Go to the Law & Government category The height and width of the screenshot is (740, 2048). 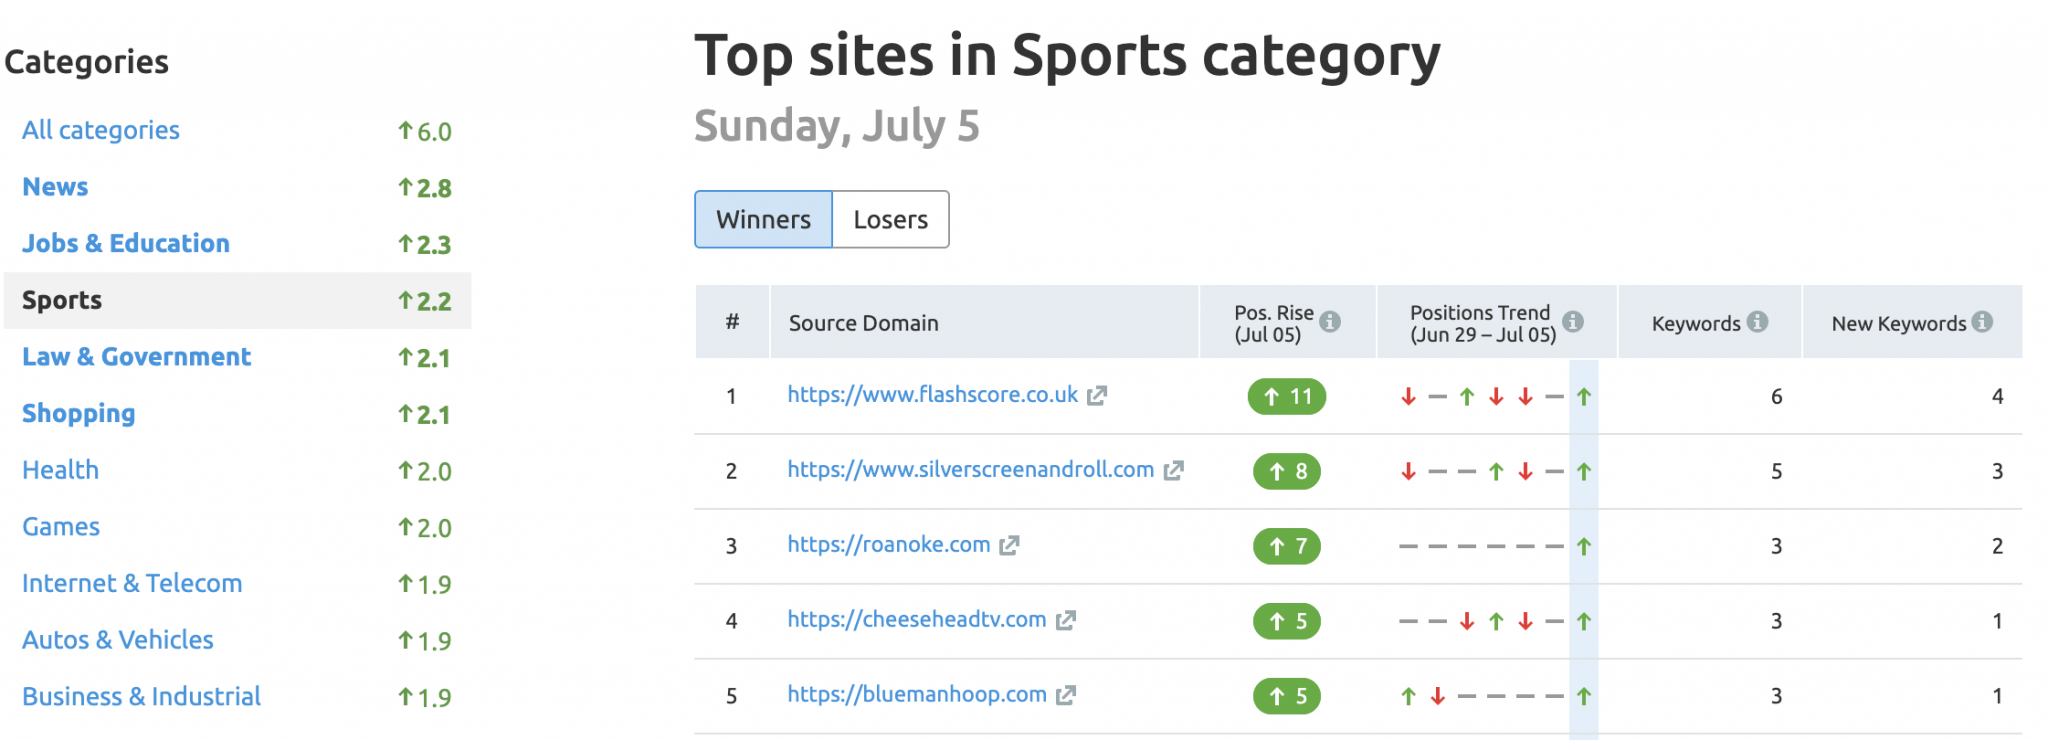pyautogui.click(x=137, y=357)
